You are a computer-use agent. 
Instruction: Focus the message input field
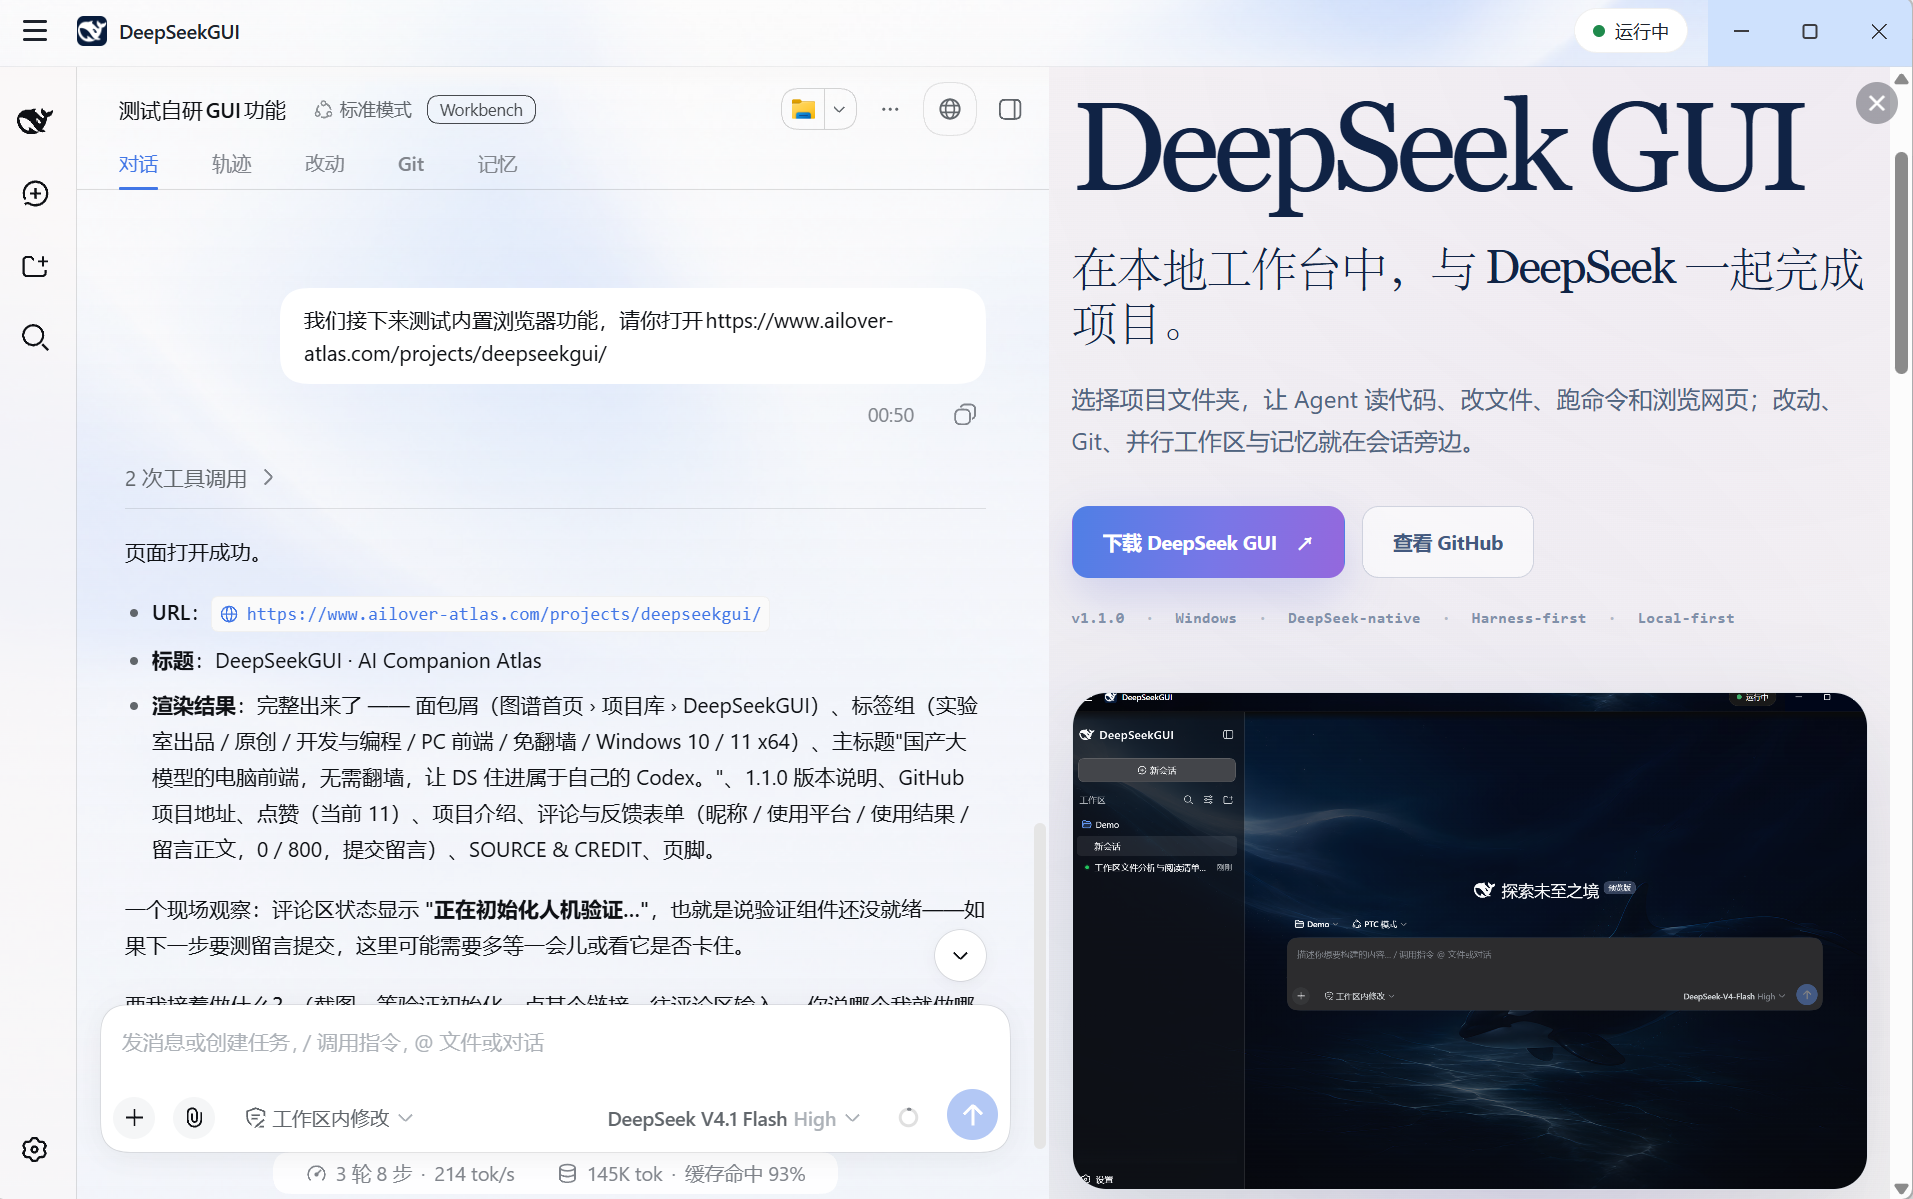[555, 1043]
